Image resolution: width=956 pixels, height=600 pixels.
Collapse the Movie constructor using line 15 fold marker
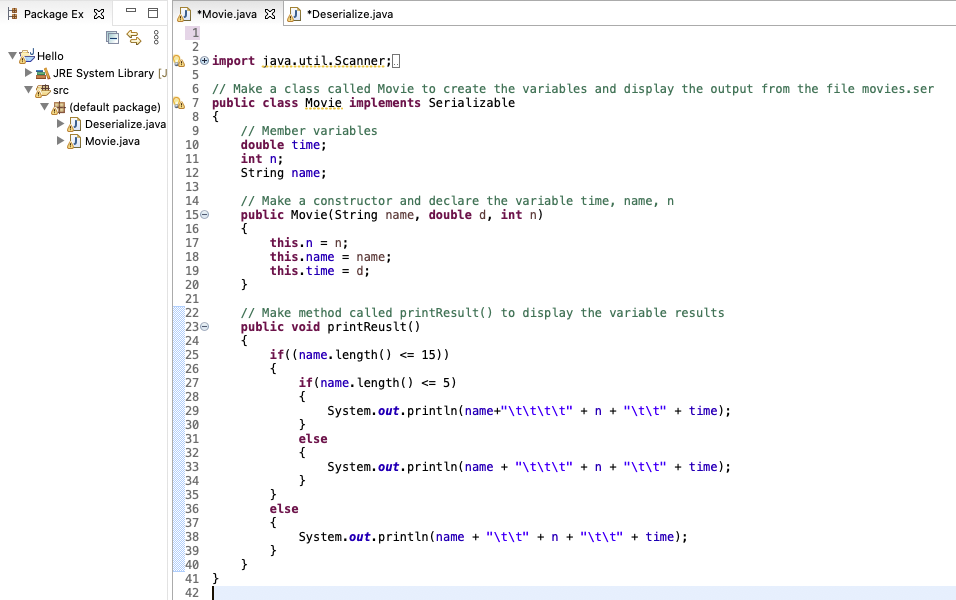[205, 215]
